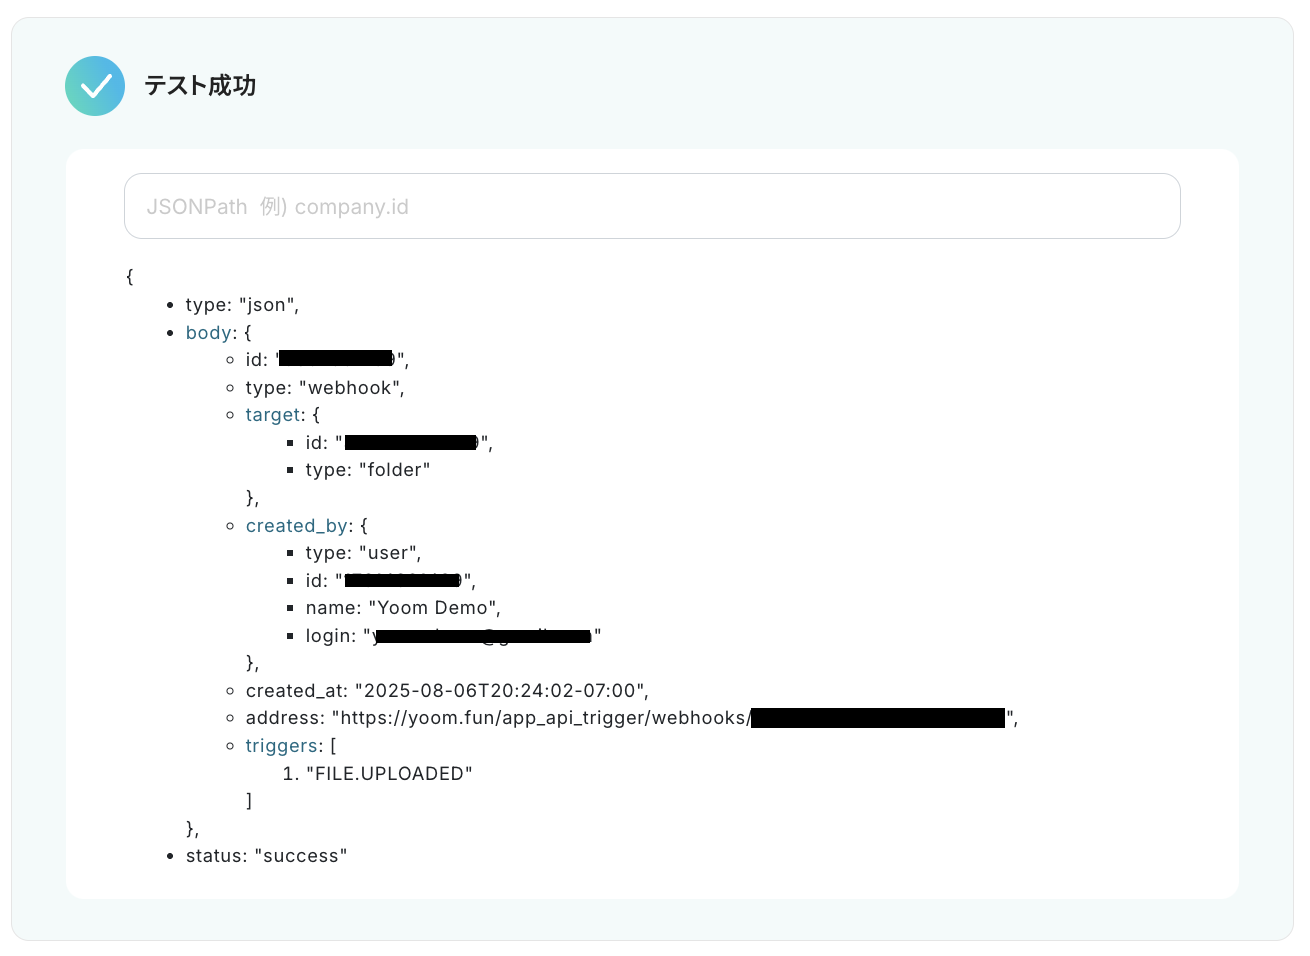Screen dimensions: 1310x956
Task: Select the type: "folder" line
Action: click(368, 470)
